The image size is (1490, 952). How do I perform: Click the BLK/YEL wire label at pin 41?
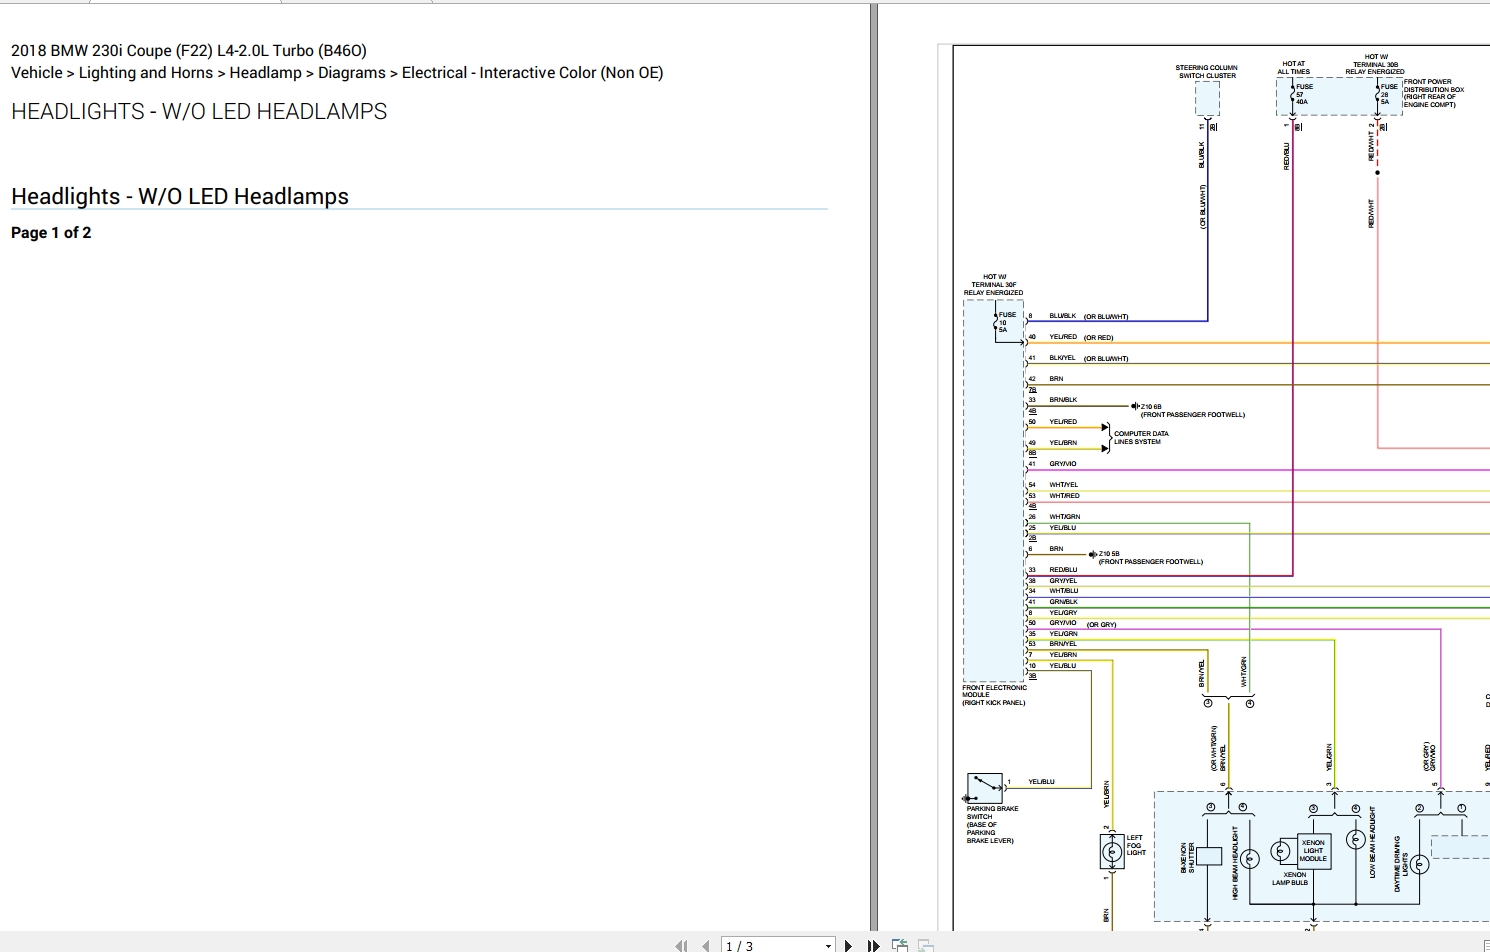point(1062,358)
